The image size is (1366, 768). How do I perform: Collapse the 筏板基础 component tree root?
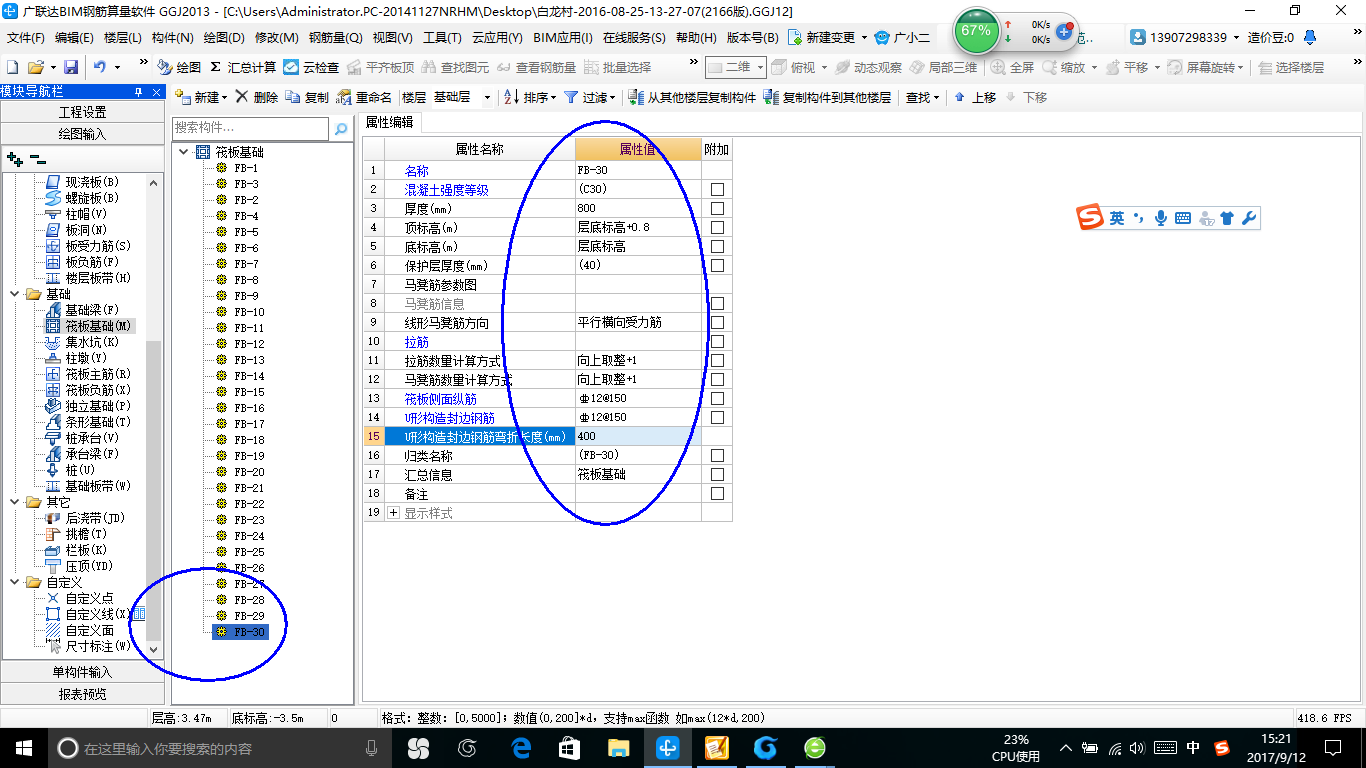[x=183, y=152]
